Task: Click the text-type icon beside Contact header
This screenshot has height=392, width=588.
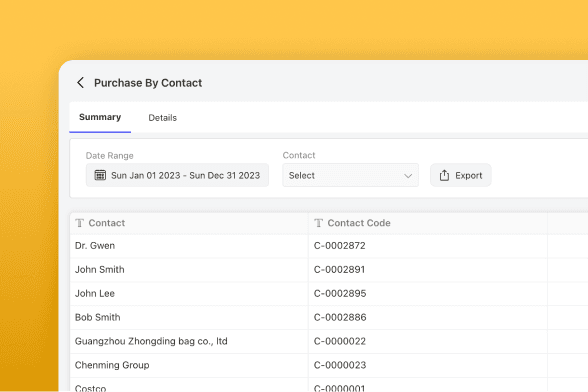Action: [80, 223]
